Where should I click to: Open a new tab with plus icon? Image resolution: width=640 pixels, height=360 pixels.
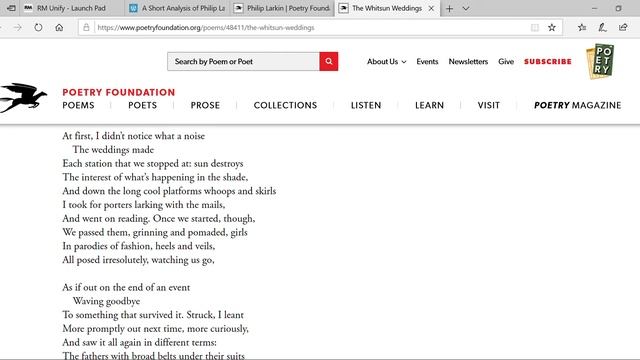pyautogui.click(x=449, y=9)
